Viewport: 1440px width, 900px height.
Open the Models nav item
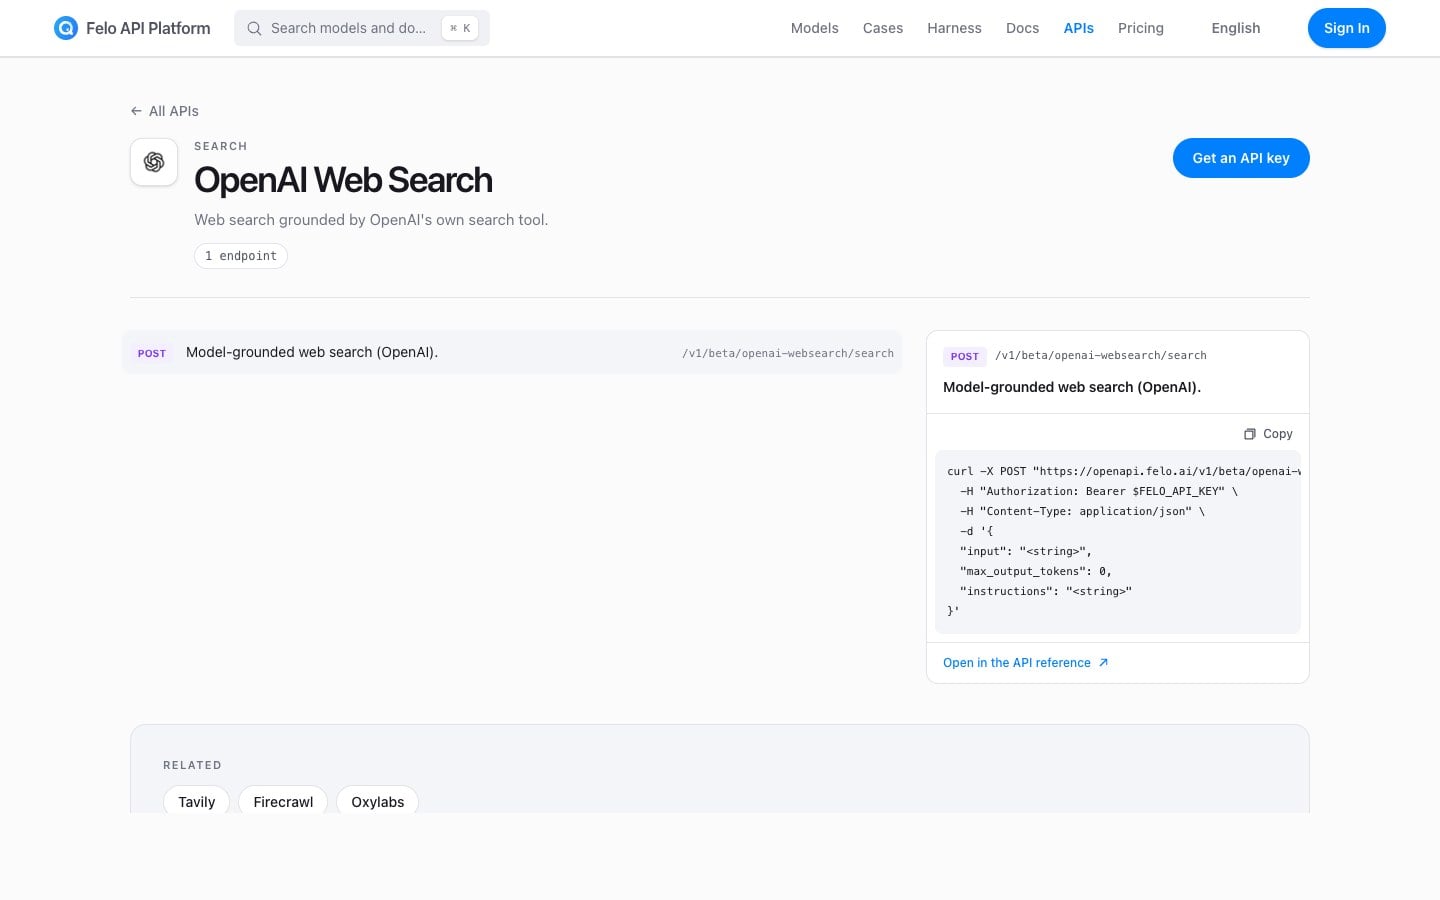pos(814,28)
